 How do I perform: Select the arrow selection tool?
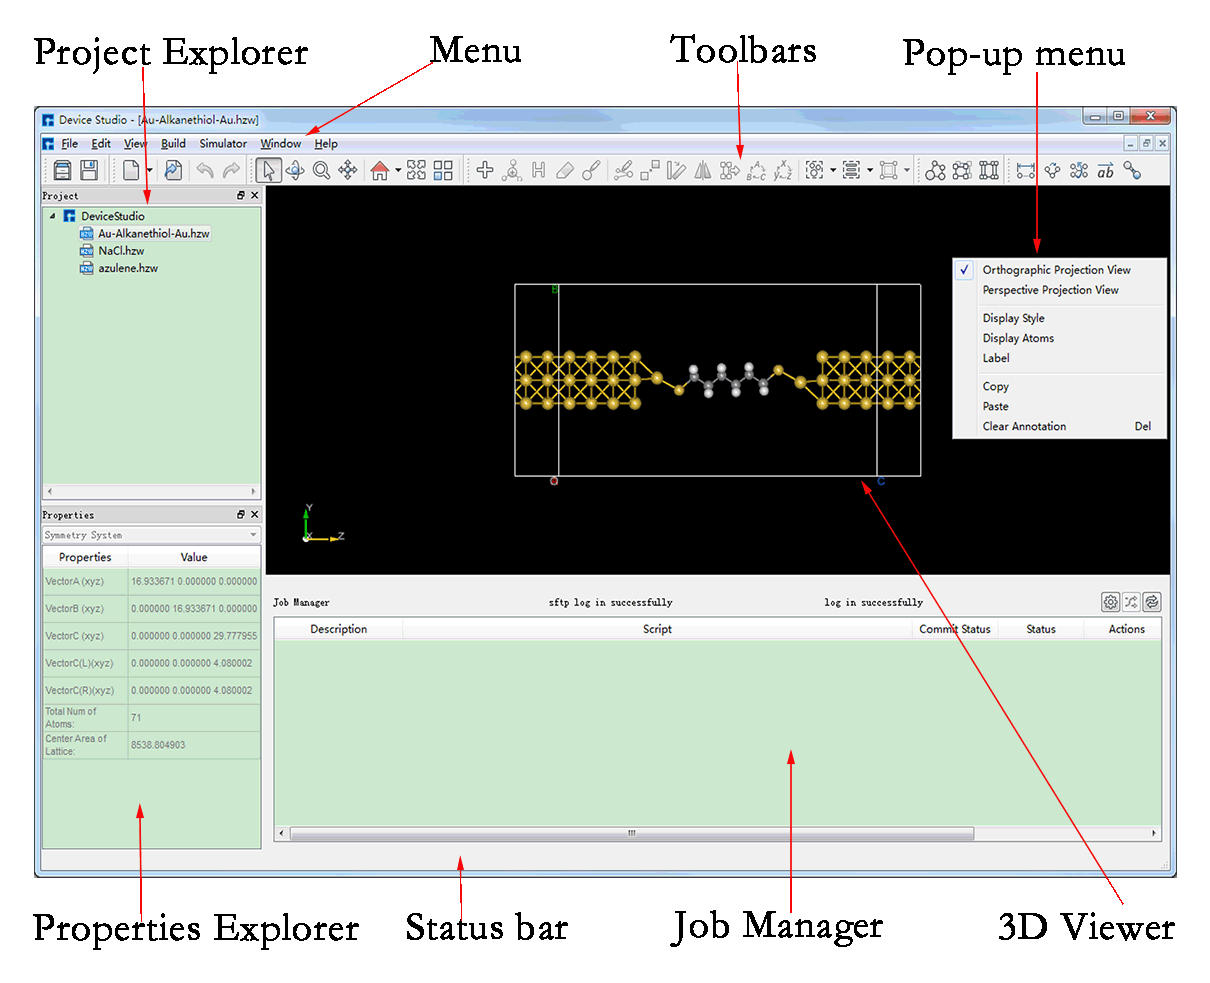coord(268,170)
